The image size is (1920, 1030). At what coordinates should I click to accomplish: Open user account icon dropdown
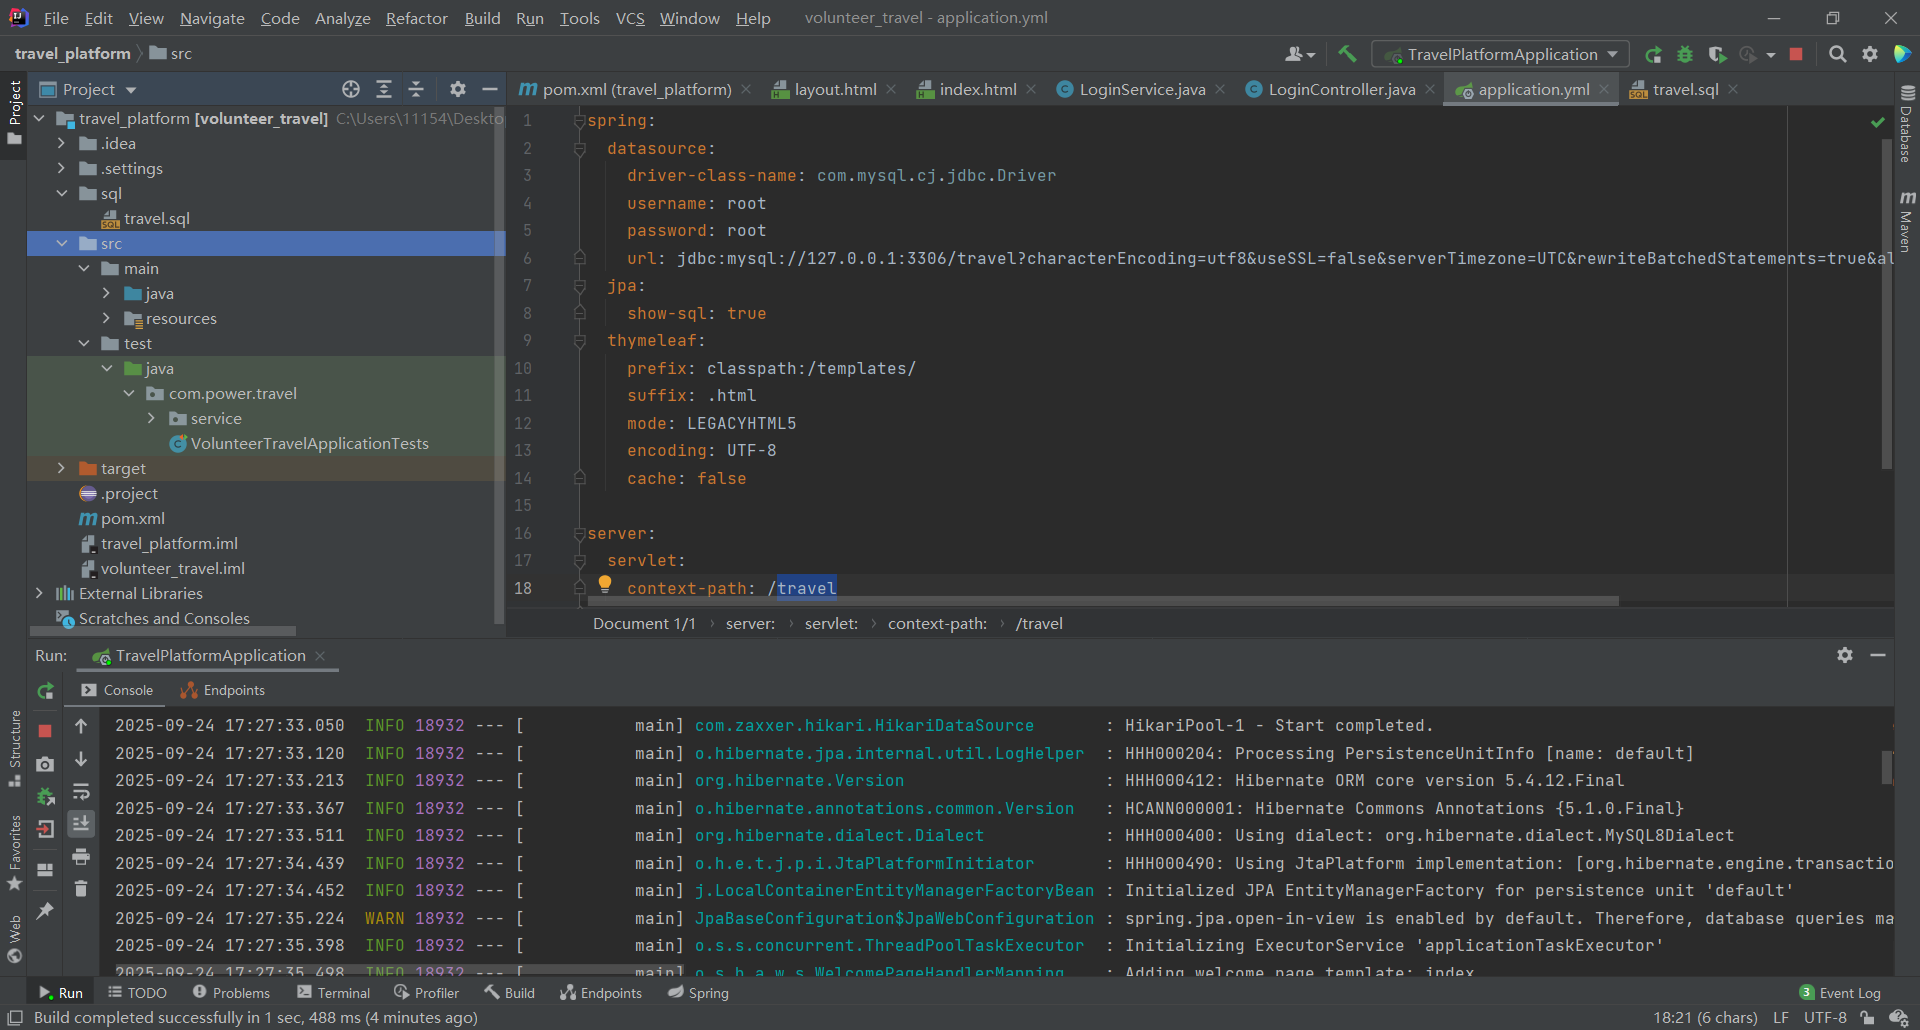coord(1299,54)
